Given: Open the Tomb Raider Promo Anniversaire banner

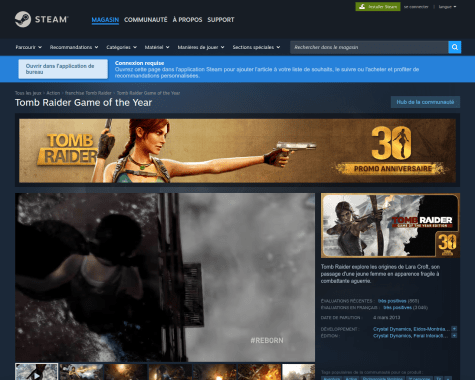Looking at the screenshot, I should (237, 151).
